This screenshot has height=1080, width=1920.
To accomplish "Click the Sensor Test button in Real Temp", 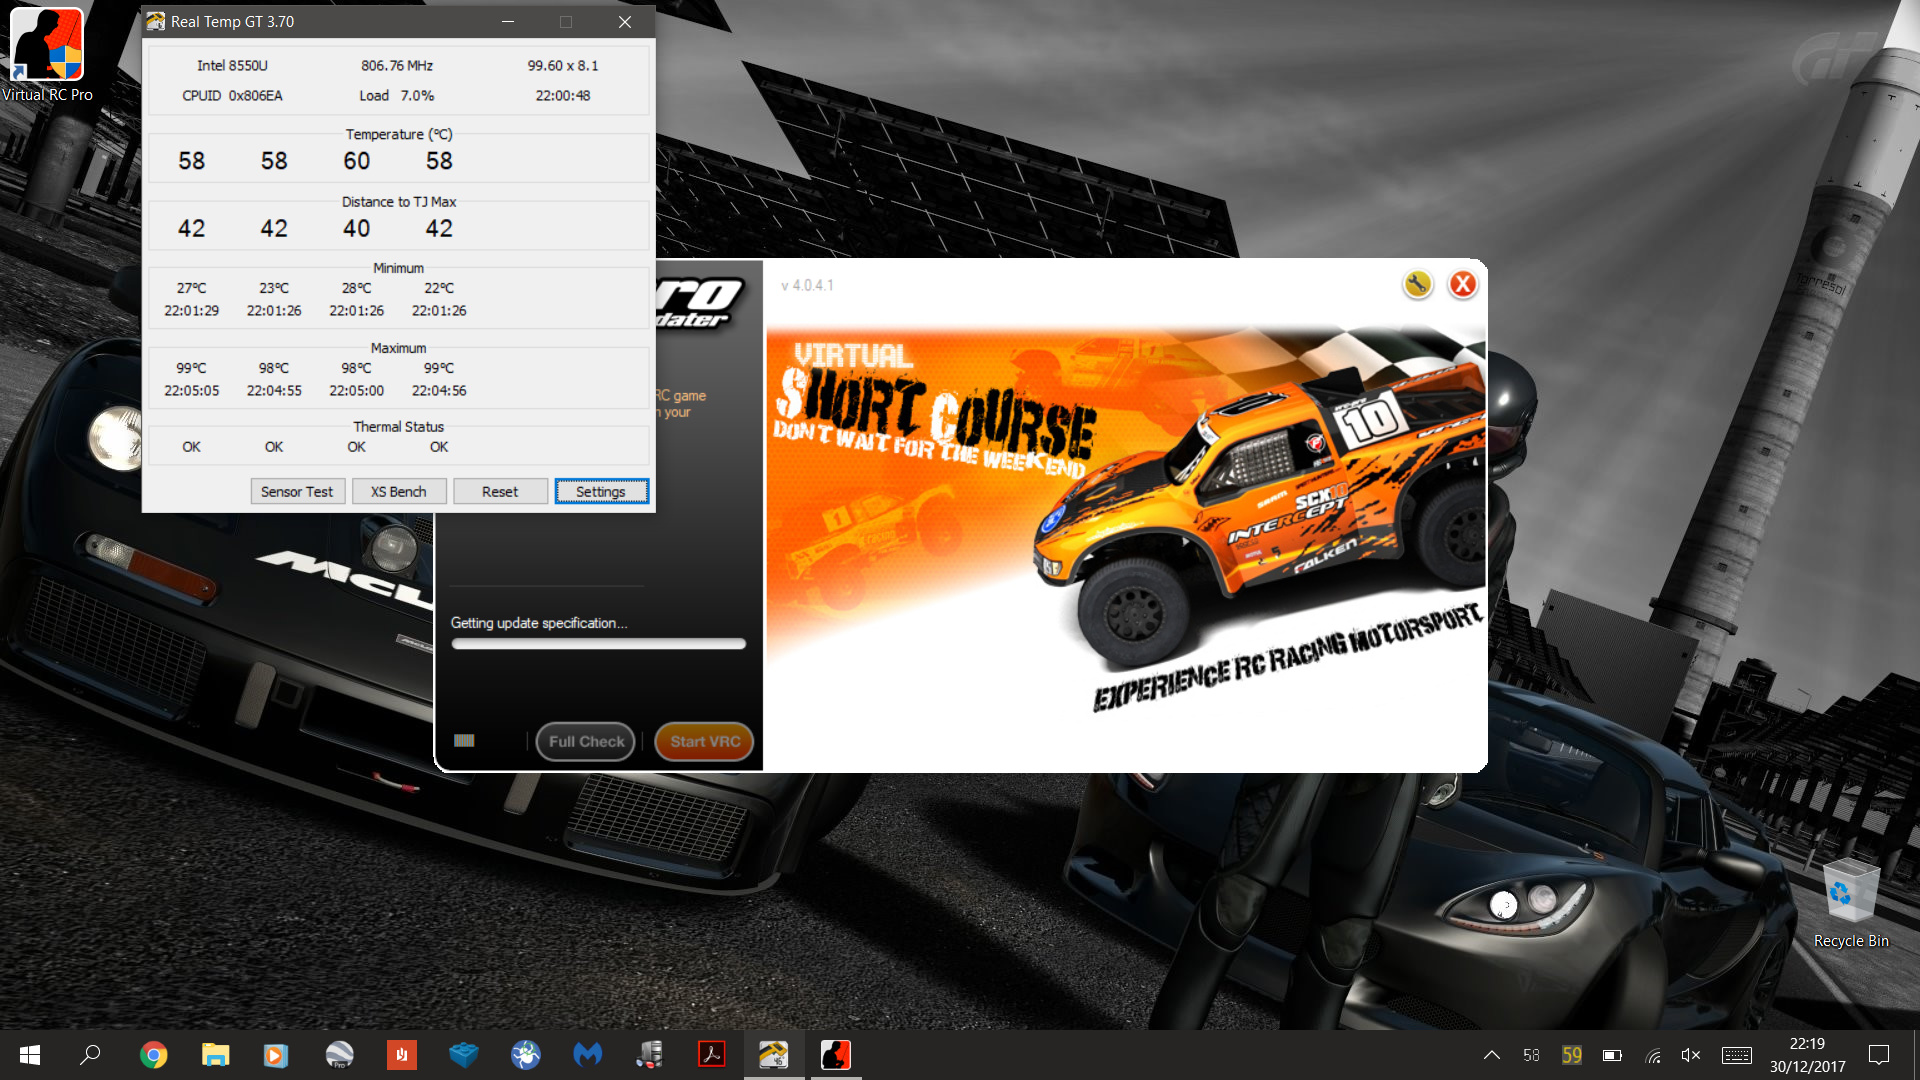I will click(297, 491).
